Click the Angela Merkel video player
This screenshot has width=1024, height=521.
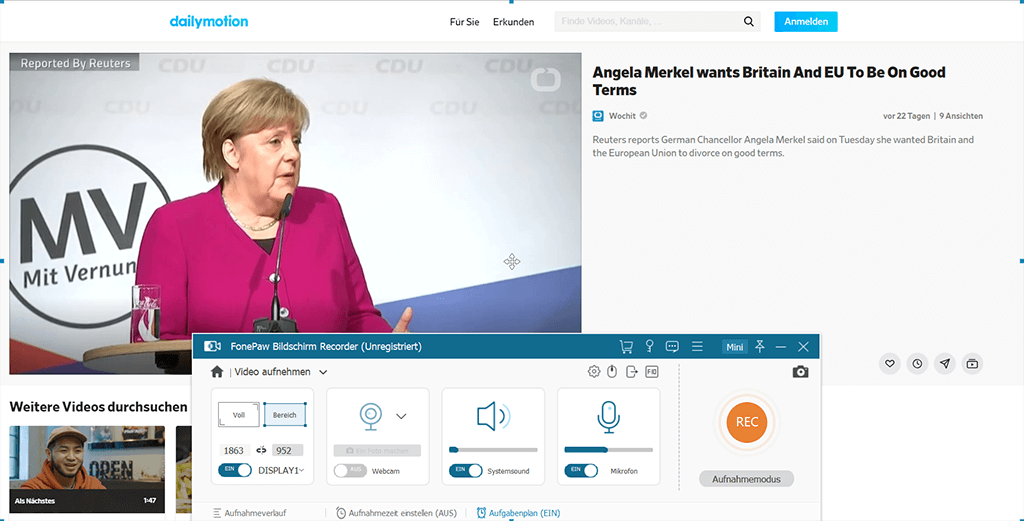point(295,213)
